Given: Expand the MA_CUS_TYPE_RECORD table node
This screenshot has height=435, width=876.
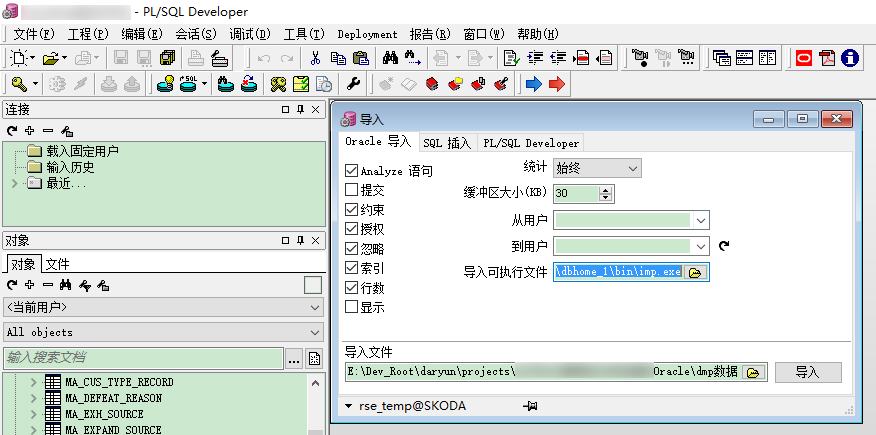Looking at the screenshot, I should click(x=34, y=382).
